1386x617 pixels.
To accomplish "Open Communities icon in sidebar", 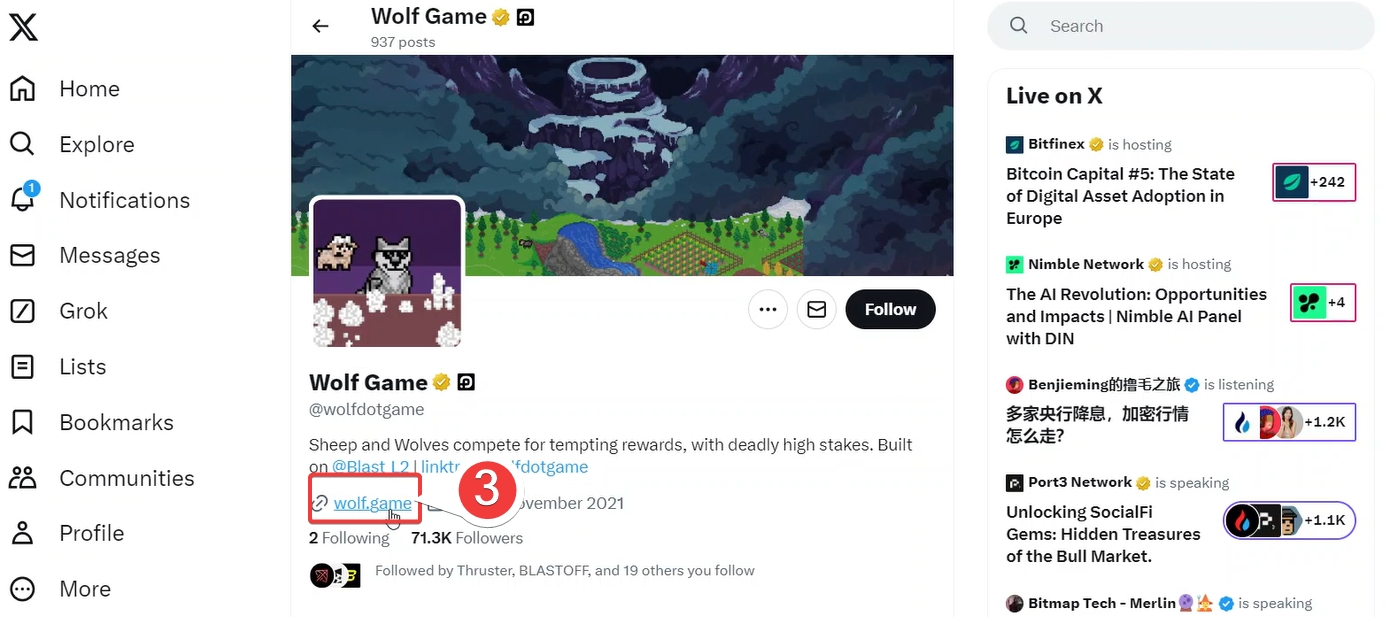I will point(22,478).
